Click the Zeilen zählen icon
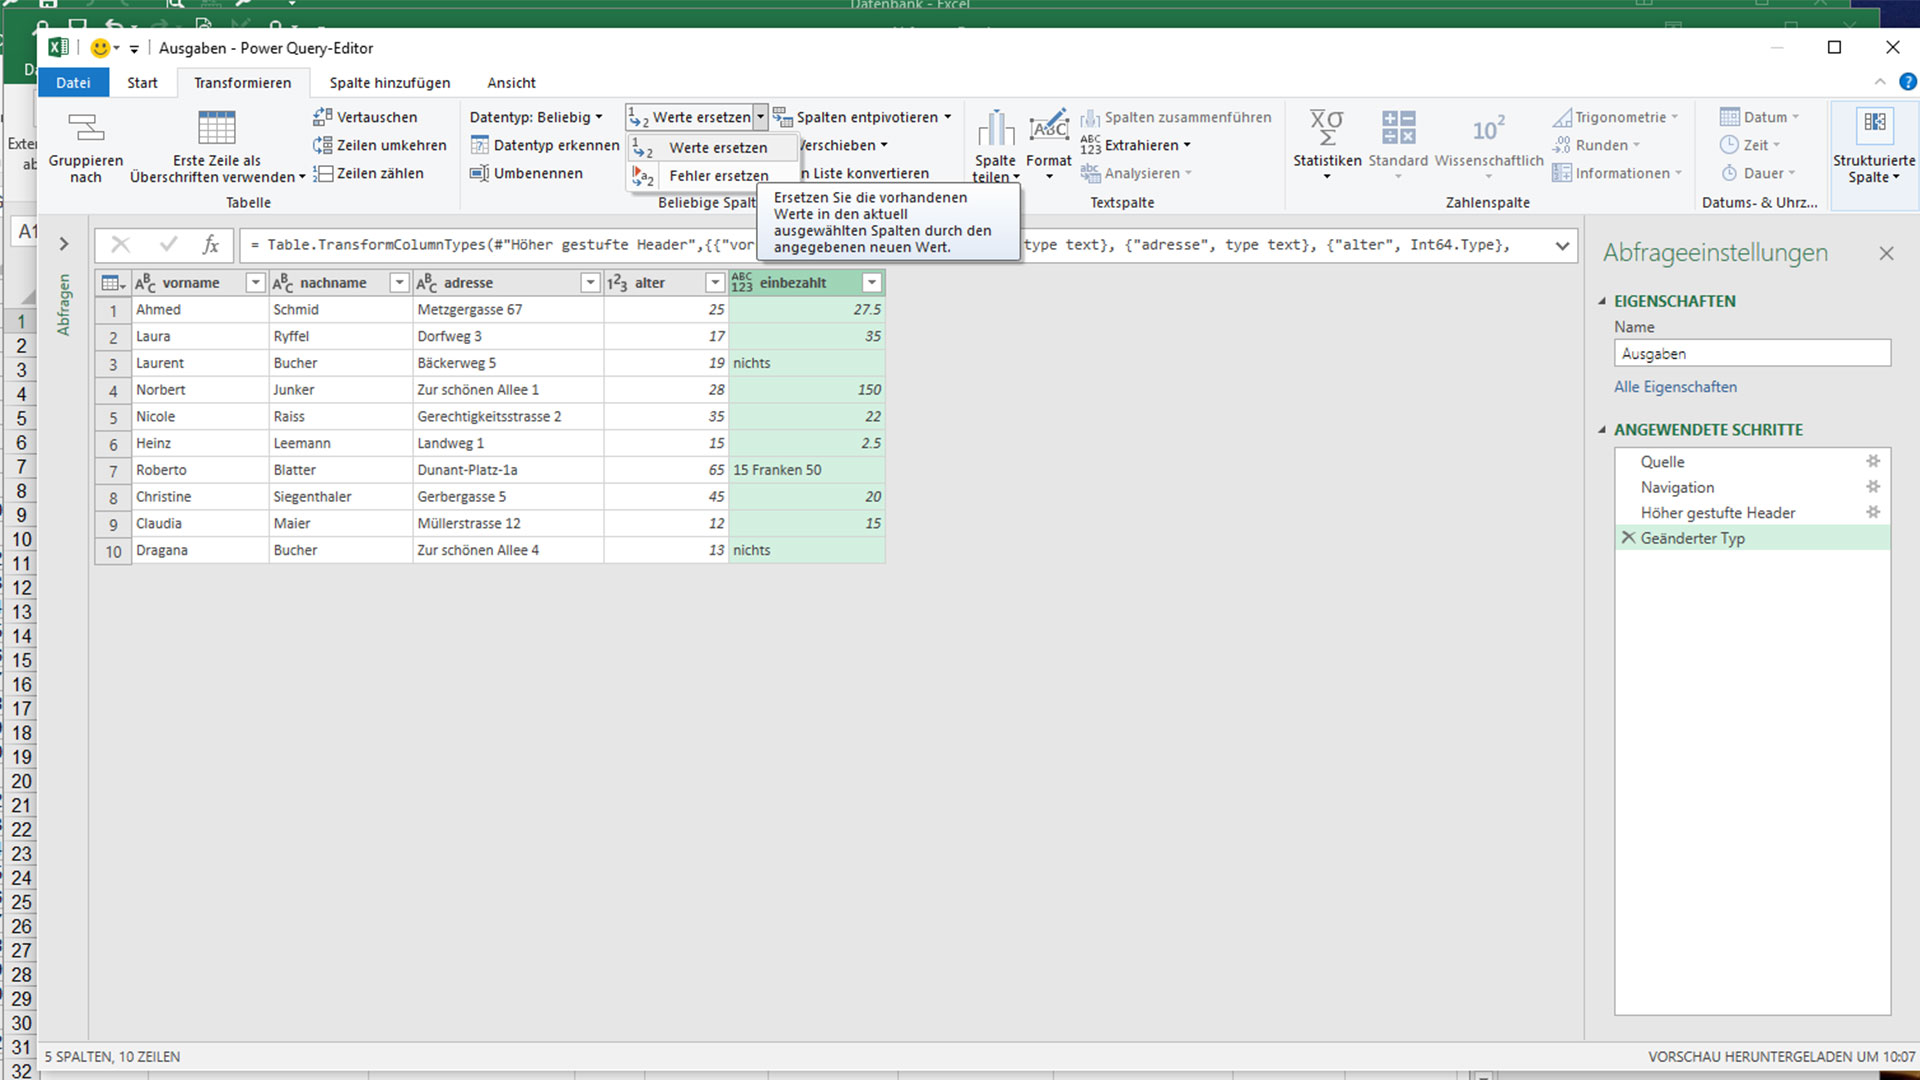Image resolution: width=1920 pixels, height=1080 pixels. click(x=323, y=173)
